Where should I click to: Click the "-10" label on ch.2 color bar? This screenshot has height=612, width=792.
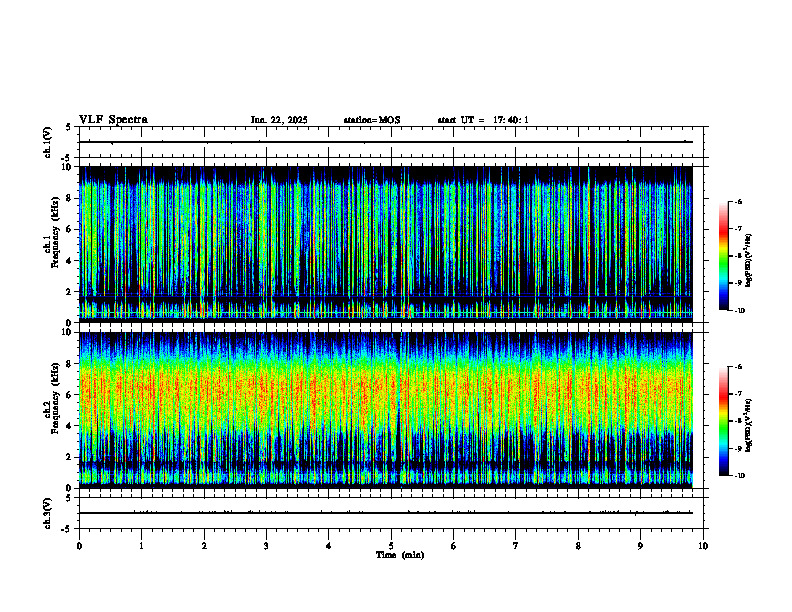(740, 475)
